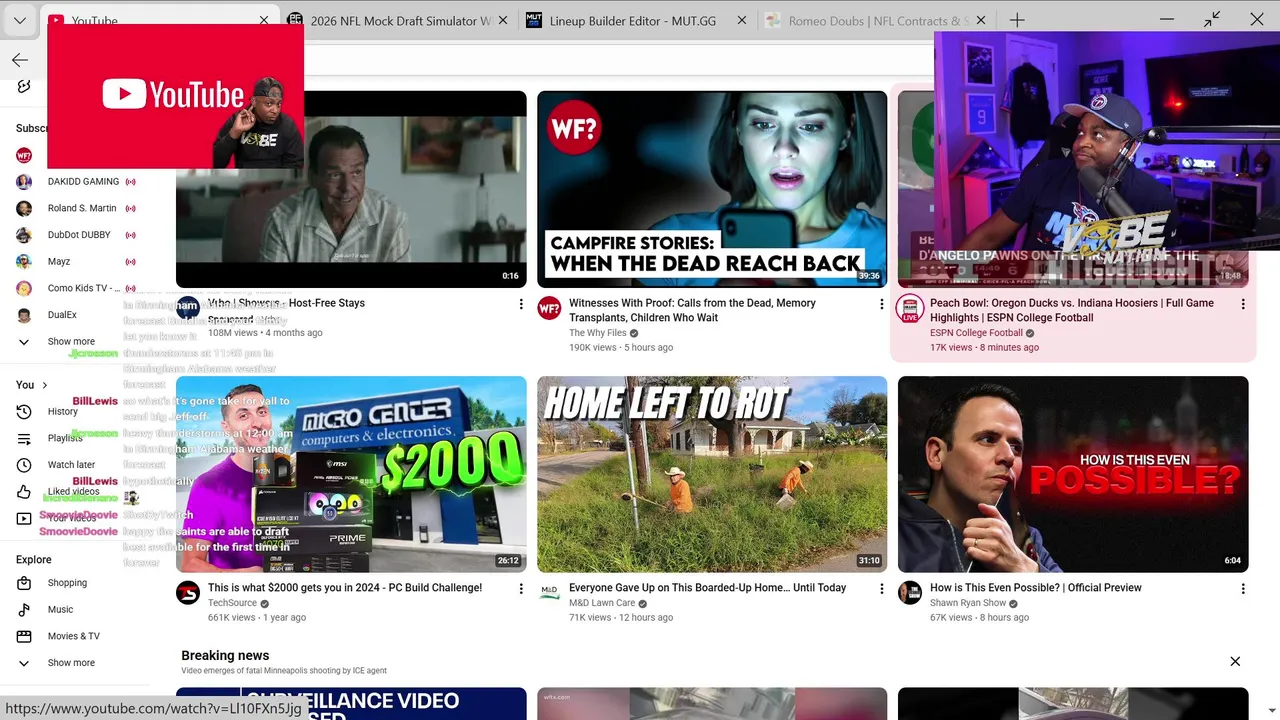Screen dimensions: 1280x720
Task: Play Micro Center $2000 PC build thumbnail
Action: tap(351, 474)
